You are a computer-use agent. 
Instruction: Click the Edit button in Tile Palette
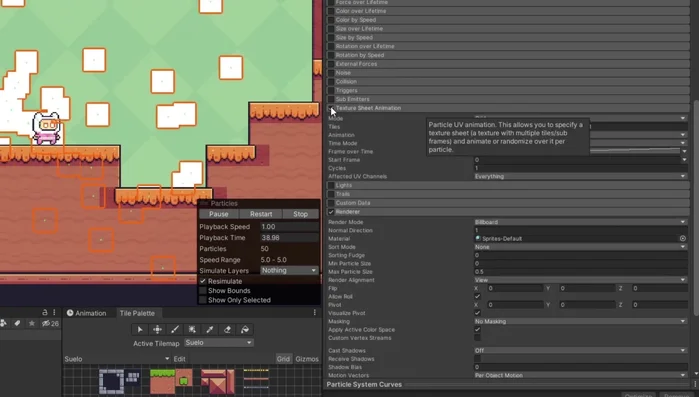180,359
